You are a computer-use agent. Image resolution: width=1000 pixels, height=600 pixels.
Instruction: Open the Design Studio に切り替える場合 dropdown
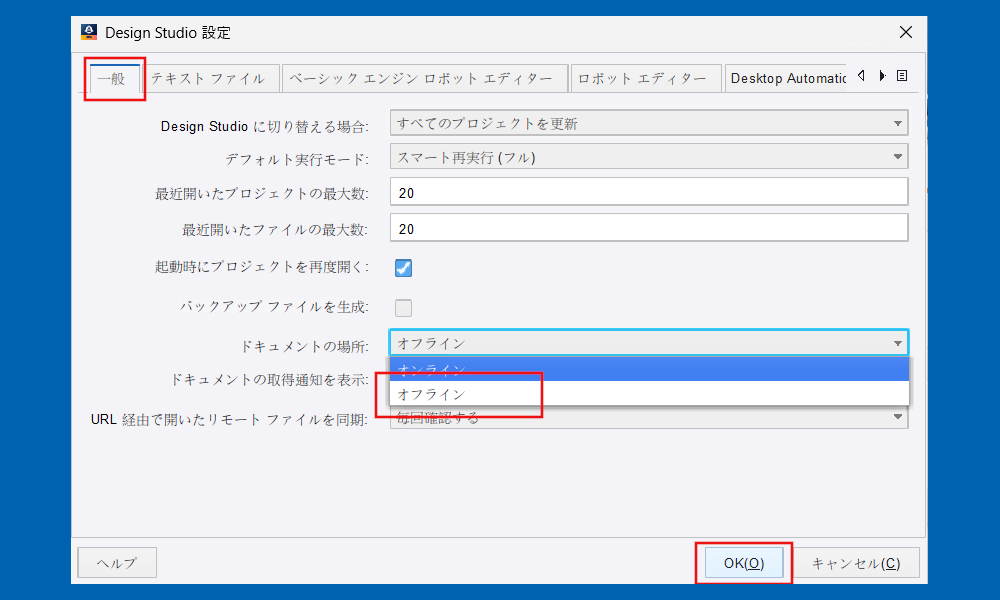pyautogui.click(x=649, y=123)
